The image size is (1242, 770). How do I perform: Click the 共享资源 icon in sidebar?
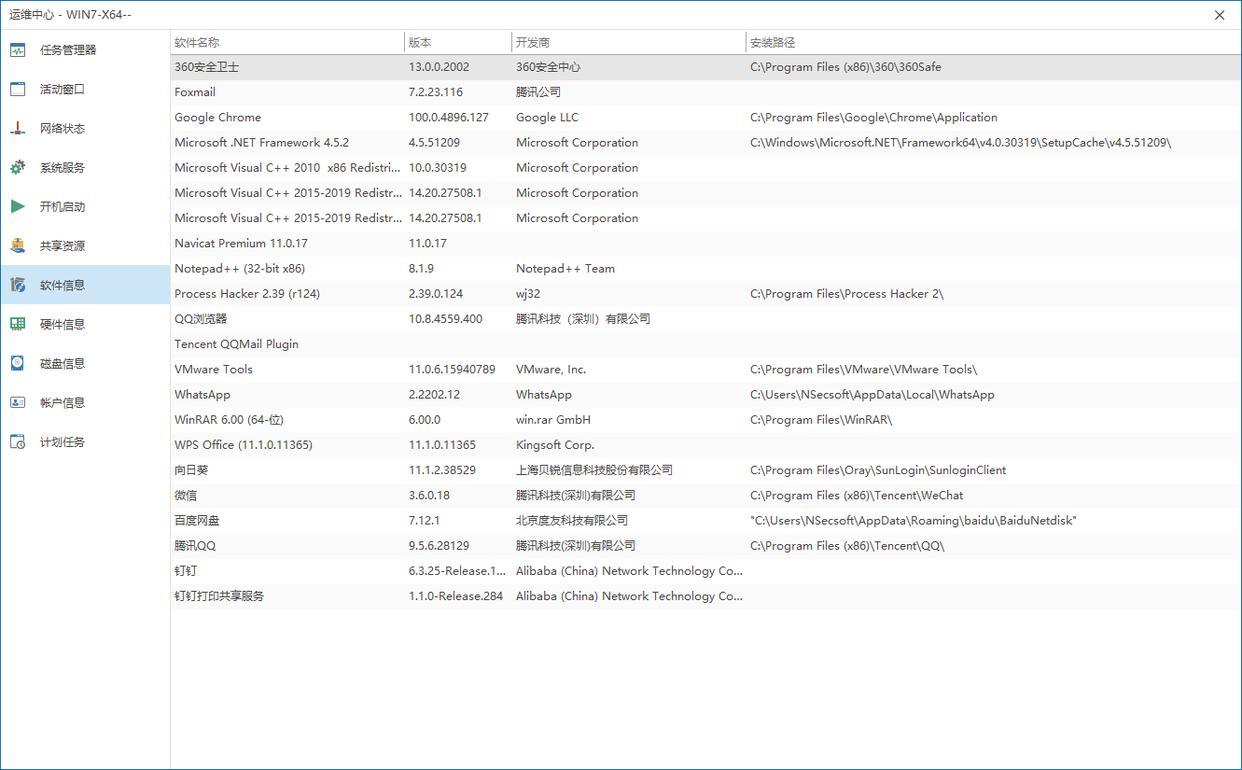18,246
